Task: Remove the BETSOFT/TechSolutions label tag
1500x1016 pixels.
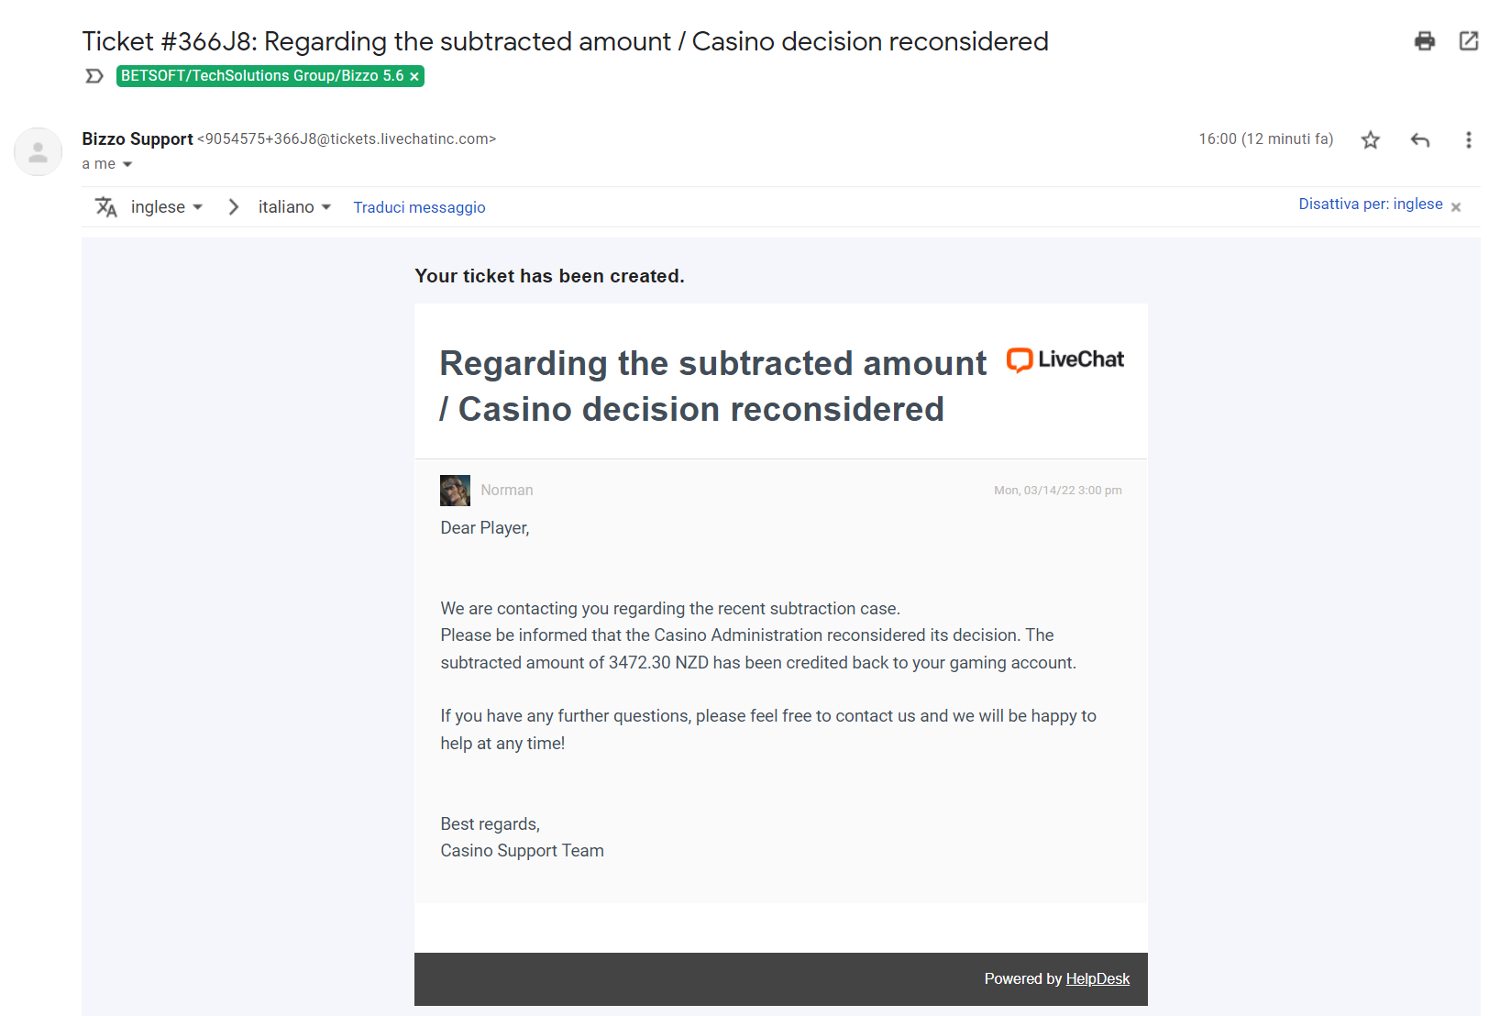Action: tap(414, 77)
